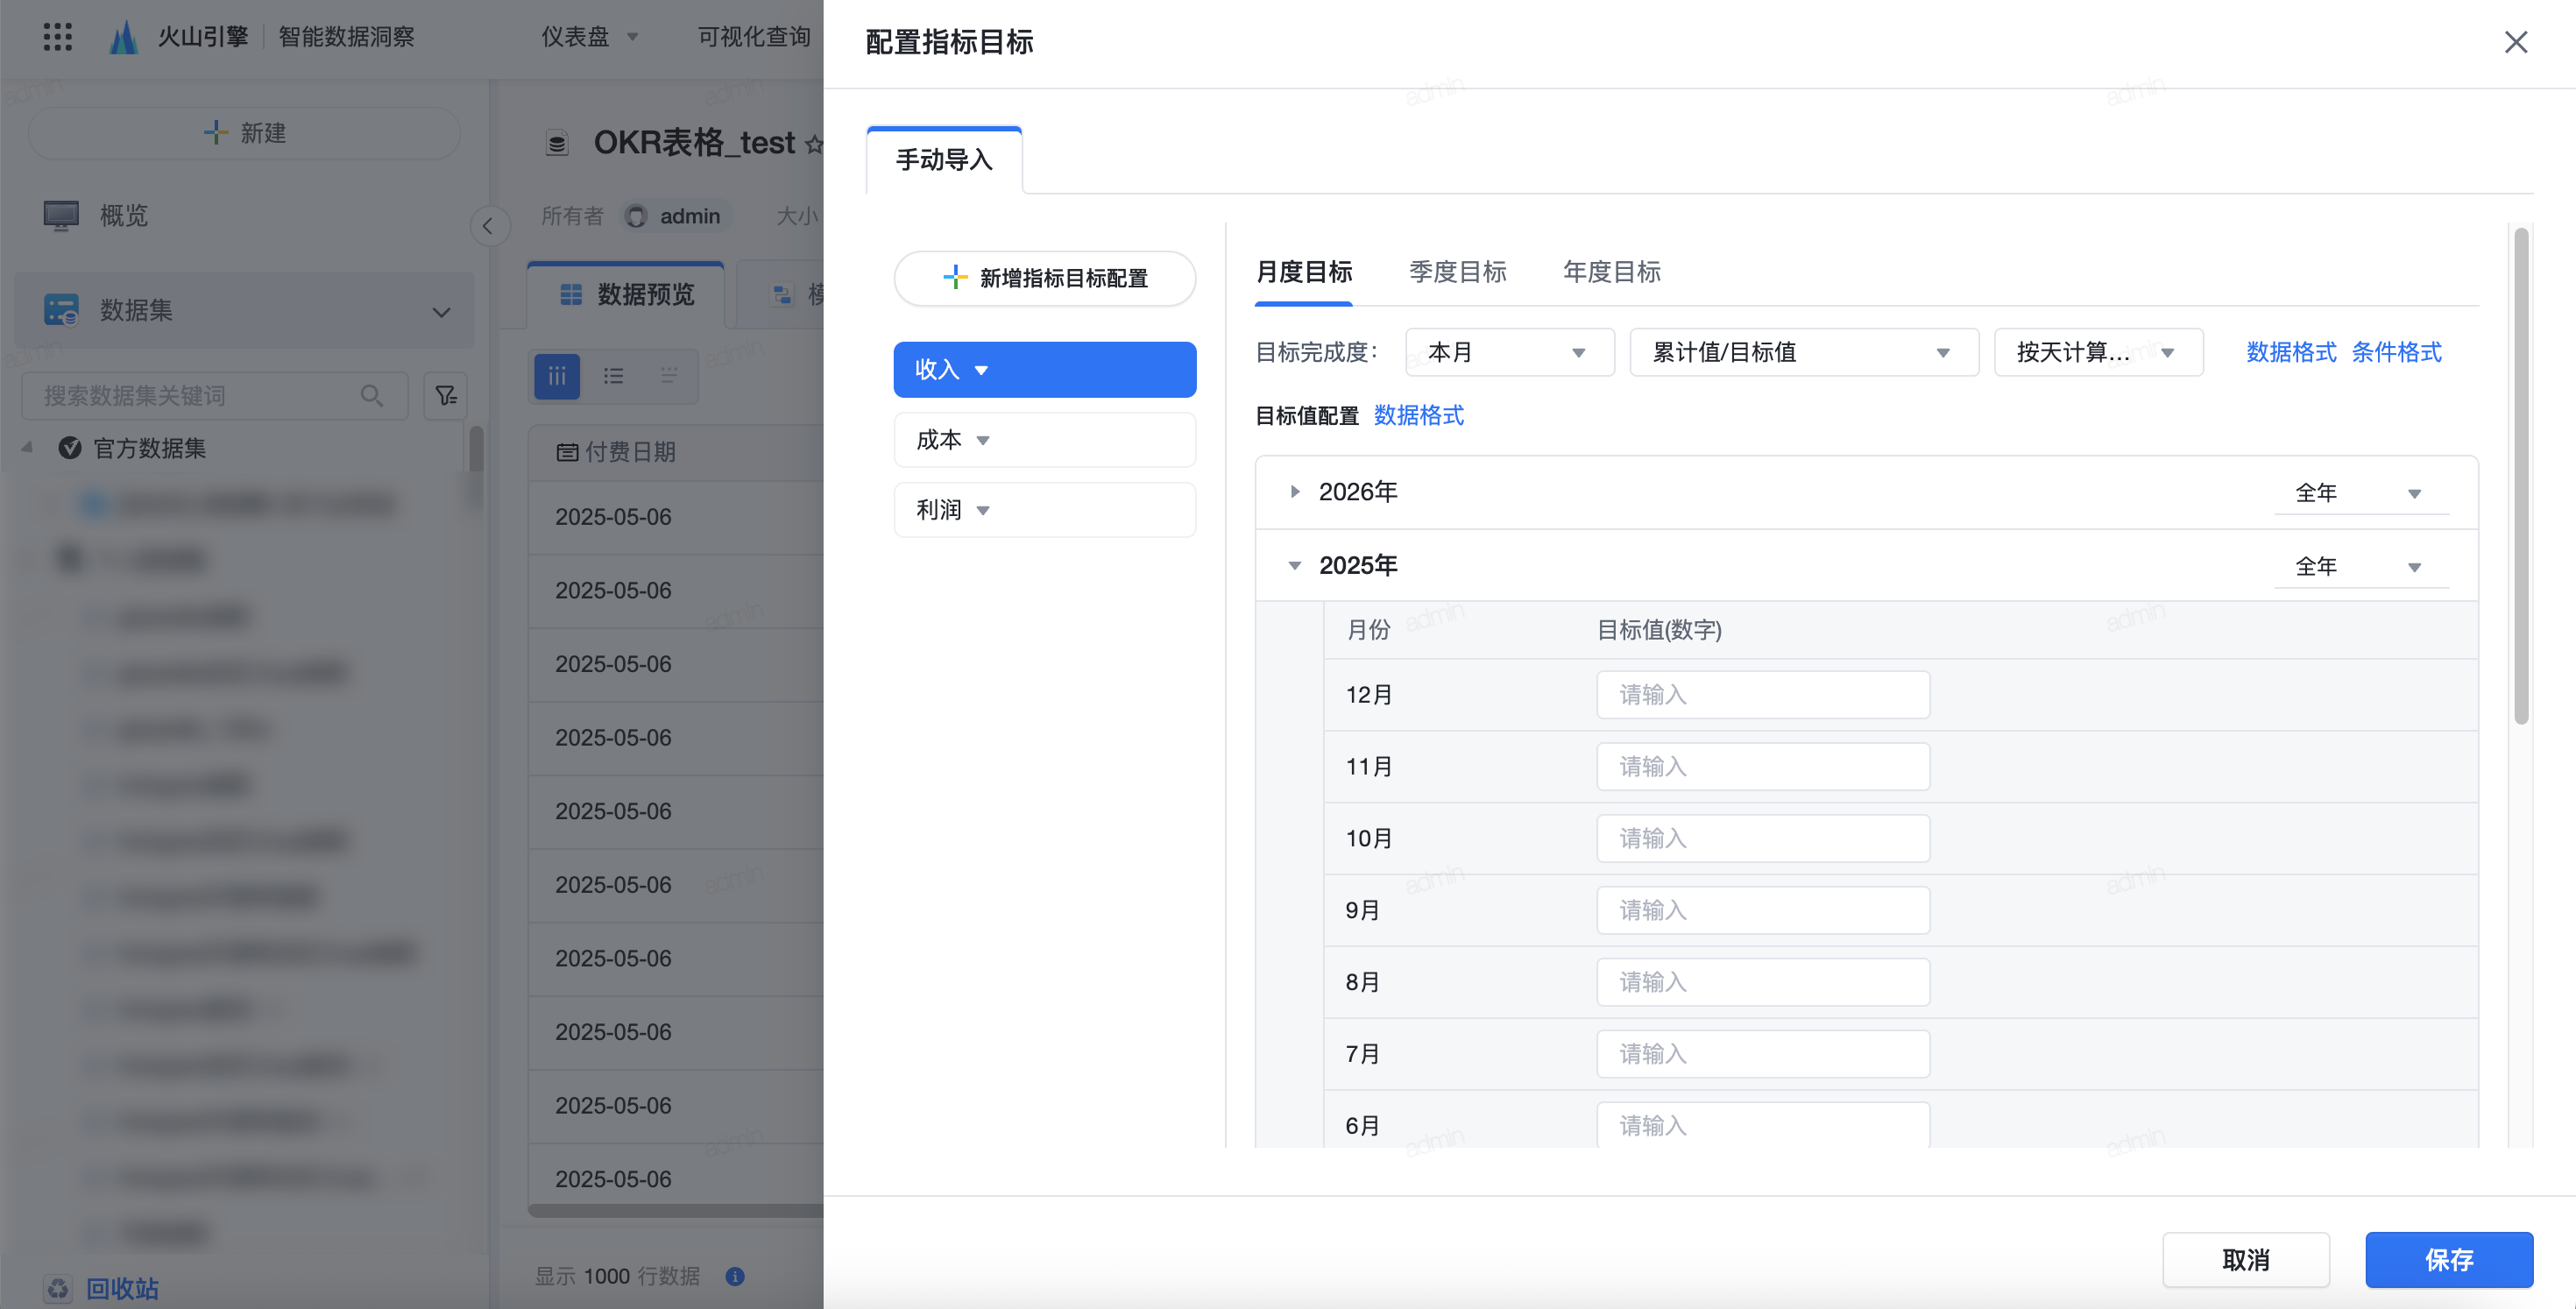Click the 搜索数据集关键词 search field
The height and width of the screenshot is (1309, 2576).
[215, 395]
